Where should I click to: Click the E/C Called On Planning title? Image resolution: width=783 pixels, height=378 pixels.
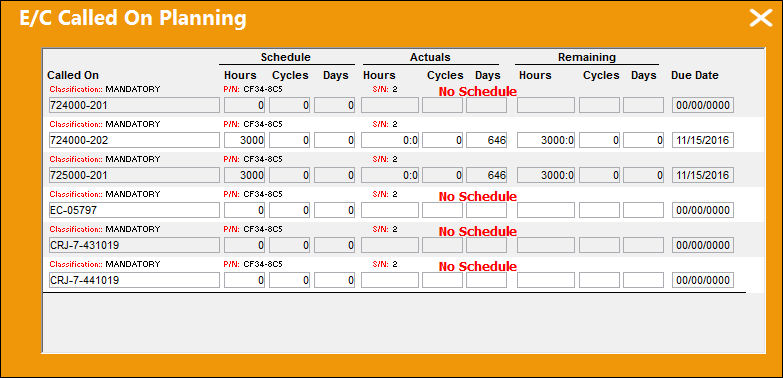coord(133,18)
